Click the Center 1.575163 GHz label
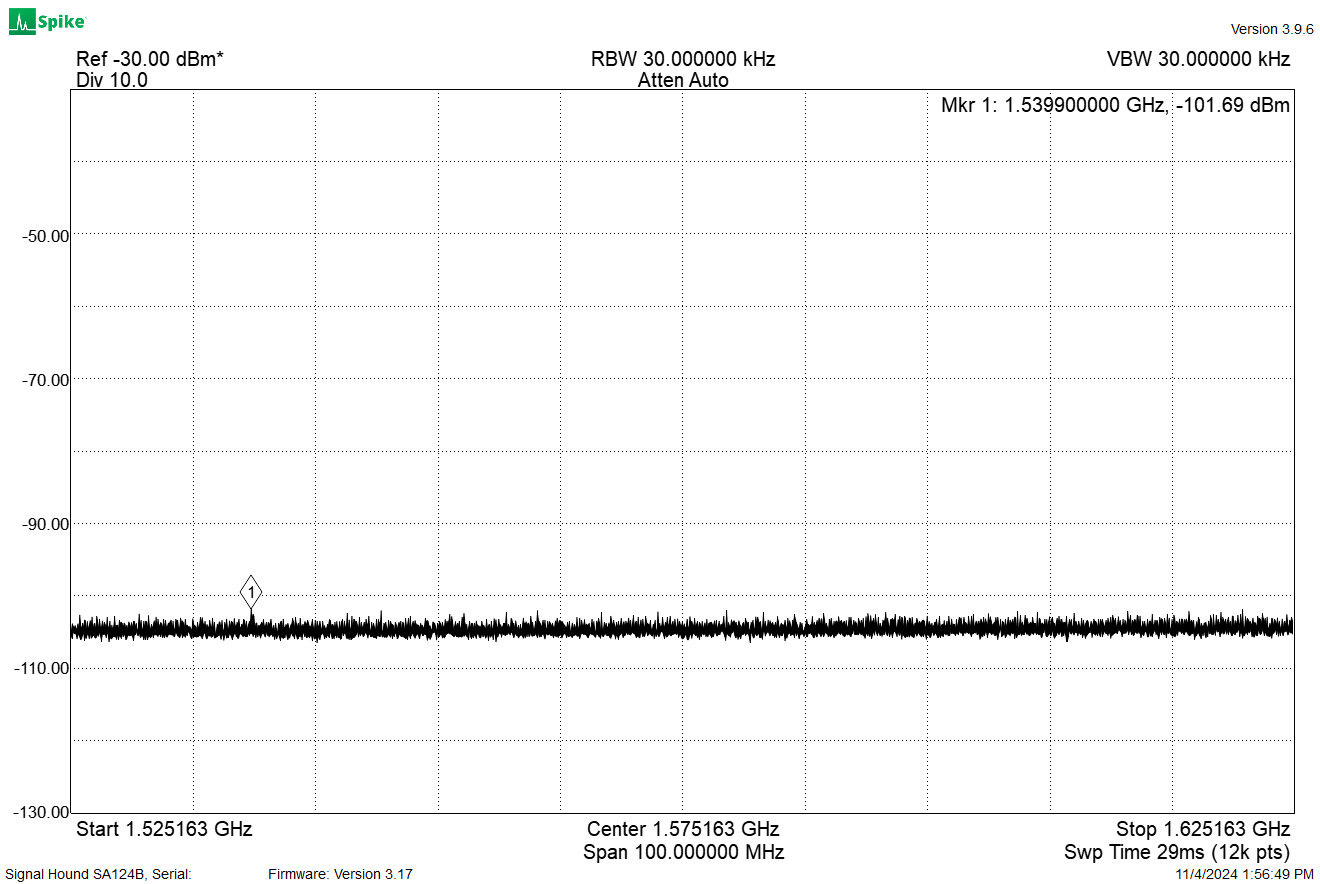This screenshot has width=1320, height=884. click(x=683, y=829)
